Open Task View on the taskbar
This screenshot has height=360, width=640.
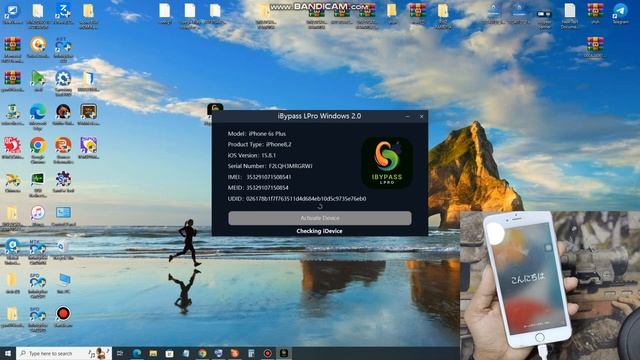point(120,353)
